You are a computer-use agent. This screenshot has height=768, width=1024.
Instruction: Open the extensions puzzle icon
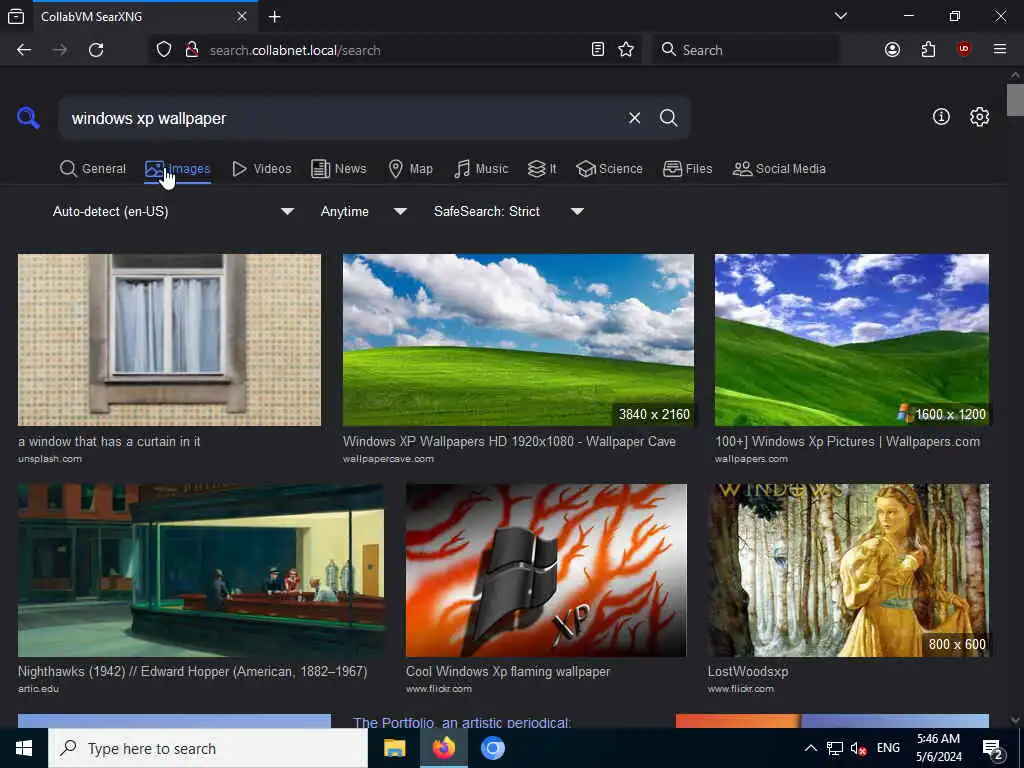point(928,50)
